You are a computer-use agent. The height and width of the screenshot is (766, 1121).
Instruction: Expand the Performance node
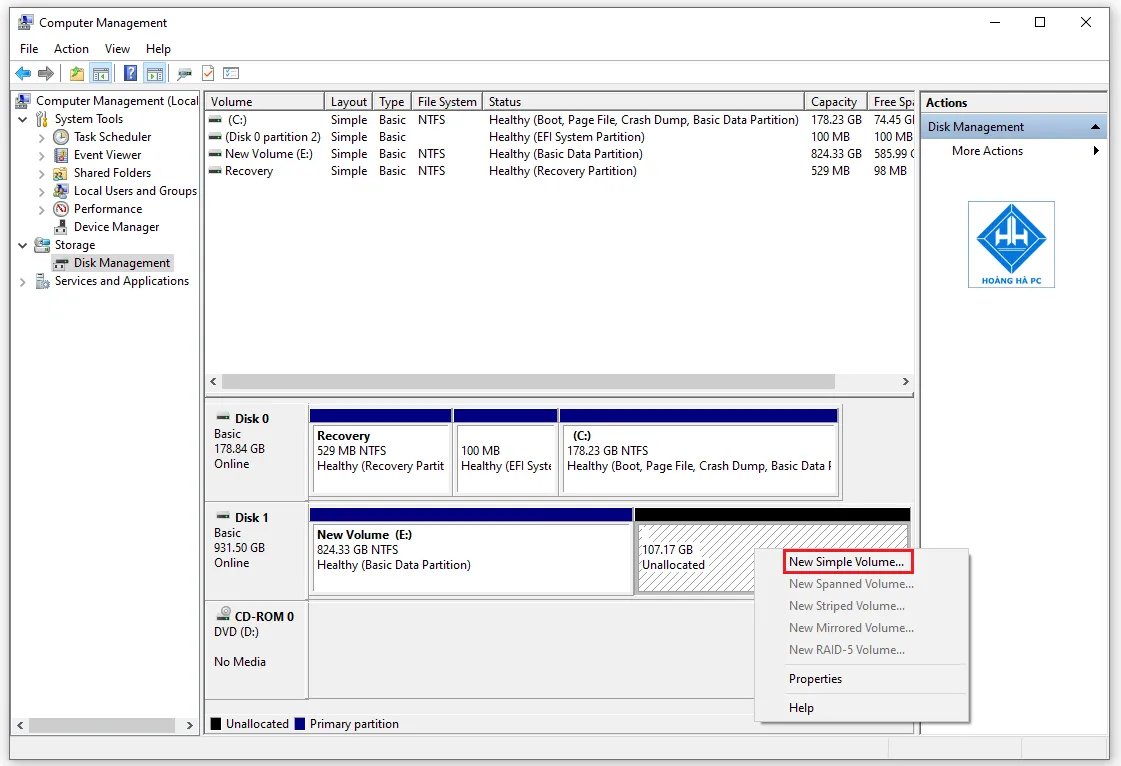[41, 210]
